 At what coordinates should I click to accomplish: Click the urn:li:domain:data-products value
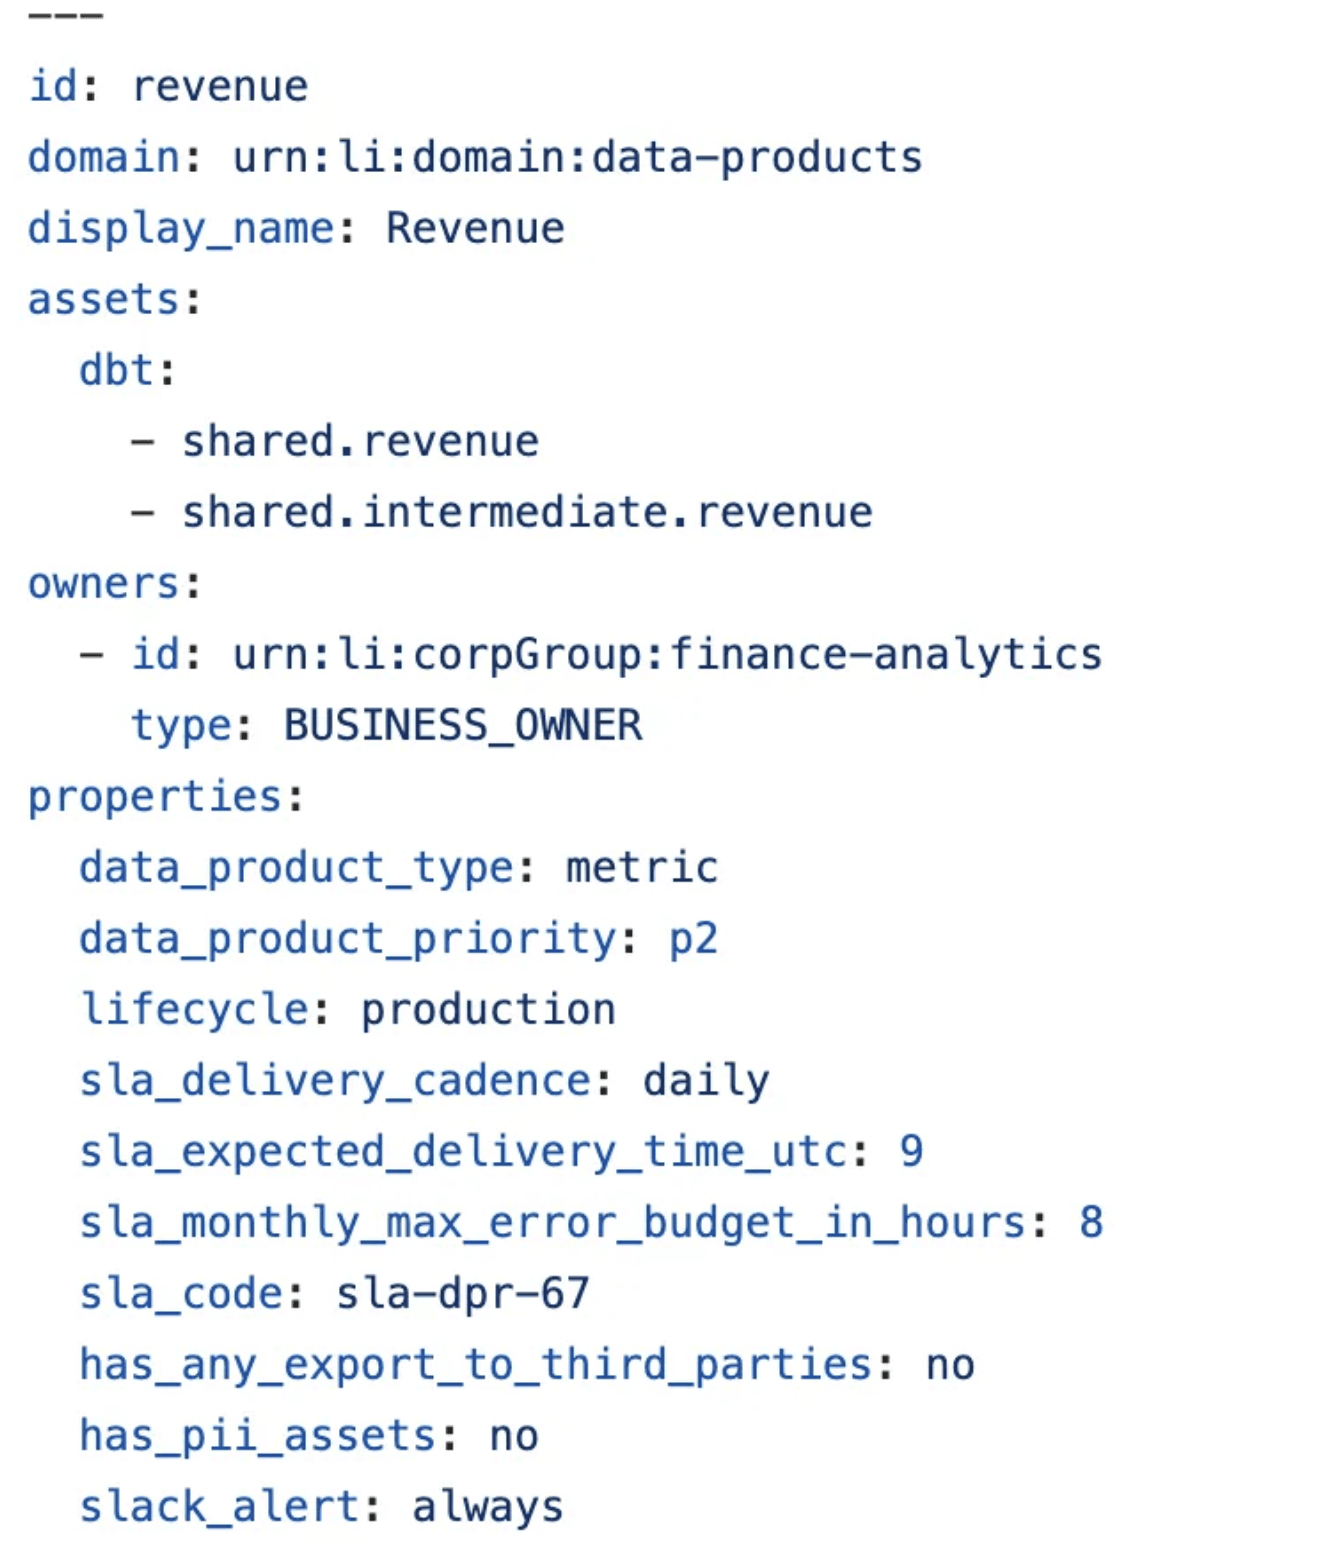point(577,158)
